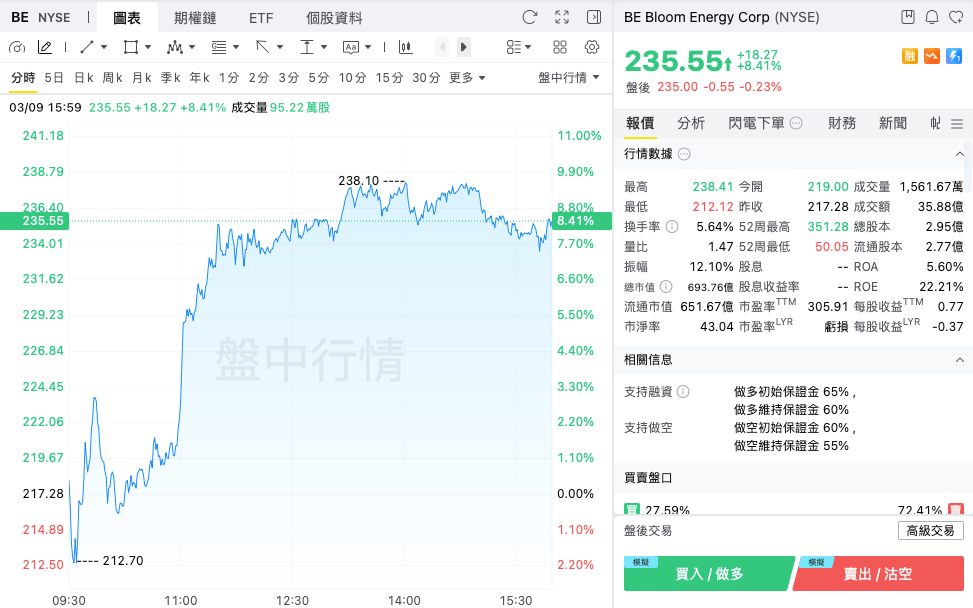Toggle the right side panel collapse icon
973x608 pixels.
click(x=594, y=17)
